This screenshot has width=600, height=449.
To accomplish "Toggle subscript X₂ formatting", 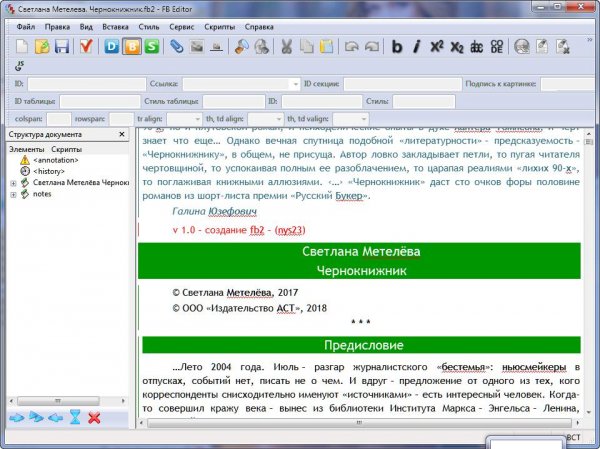I will coord(457,47).
